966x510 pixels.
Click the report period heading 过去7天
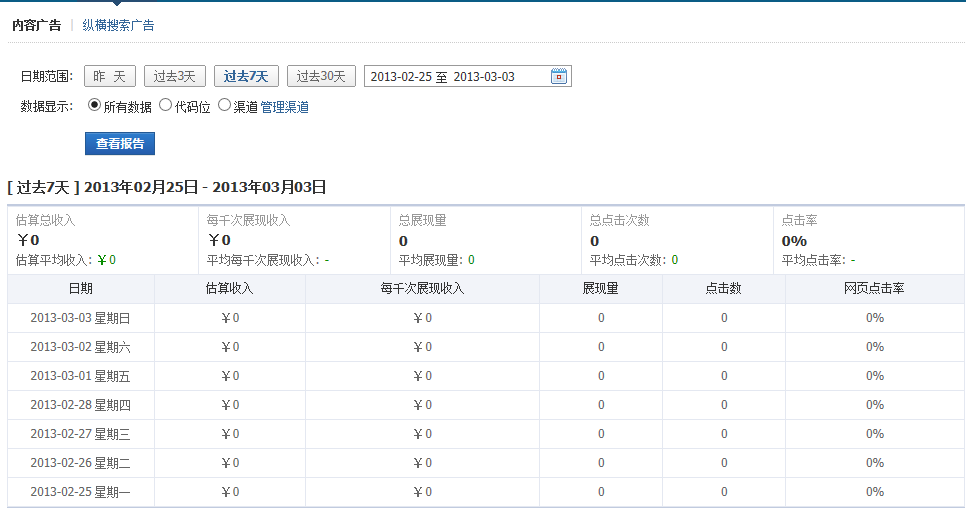[x=166, y=187]
